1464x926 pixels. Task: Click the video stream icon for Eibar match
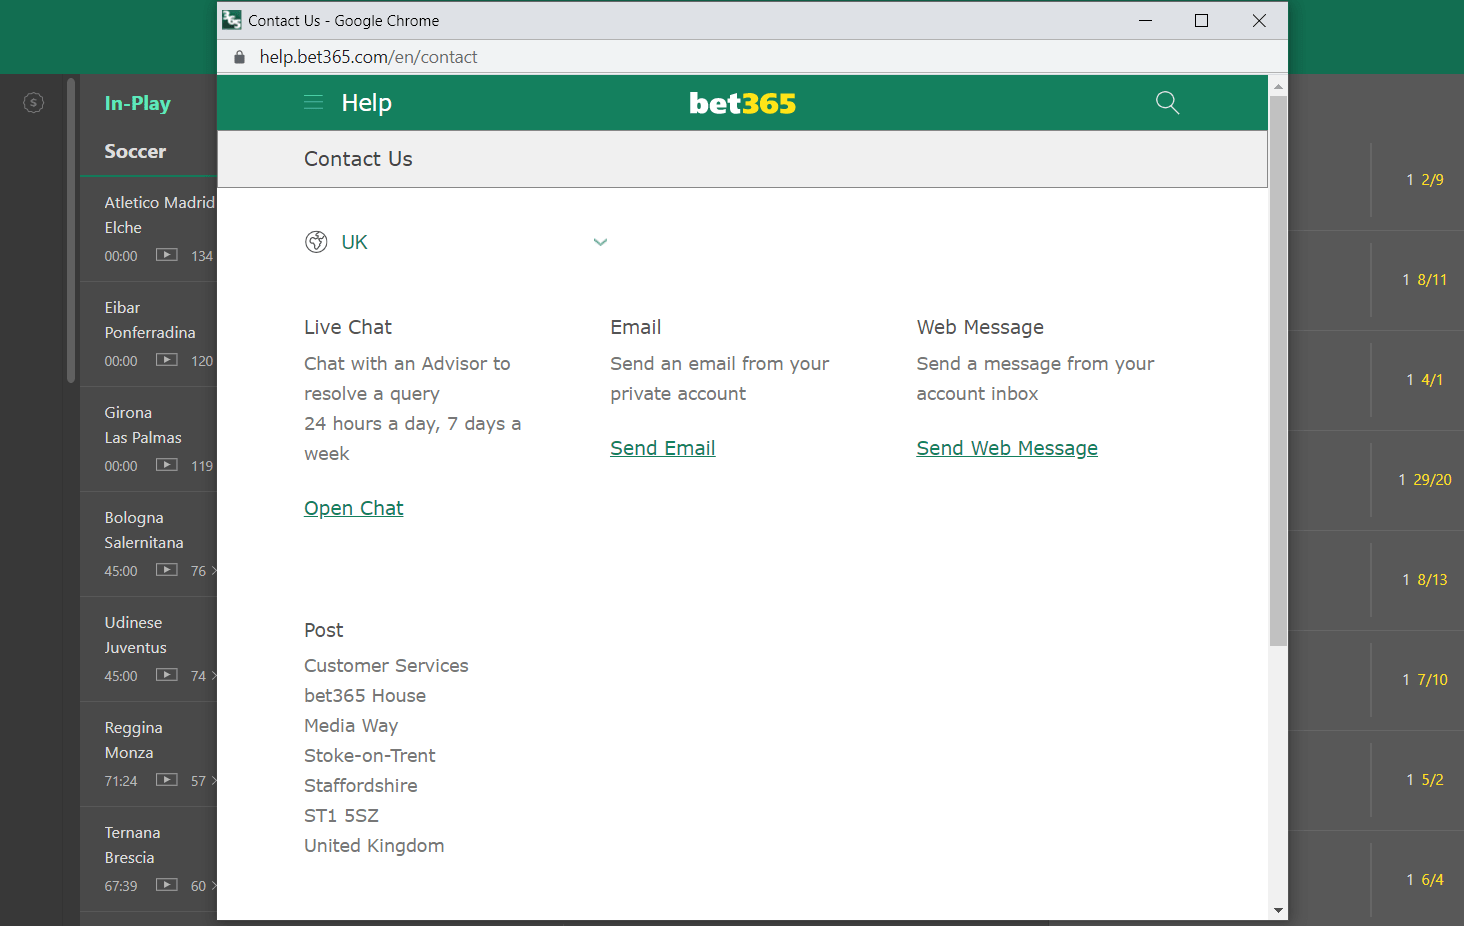[167, 360]
